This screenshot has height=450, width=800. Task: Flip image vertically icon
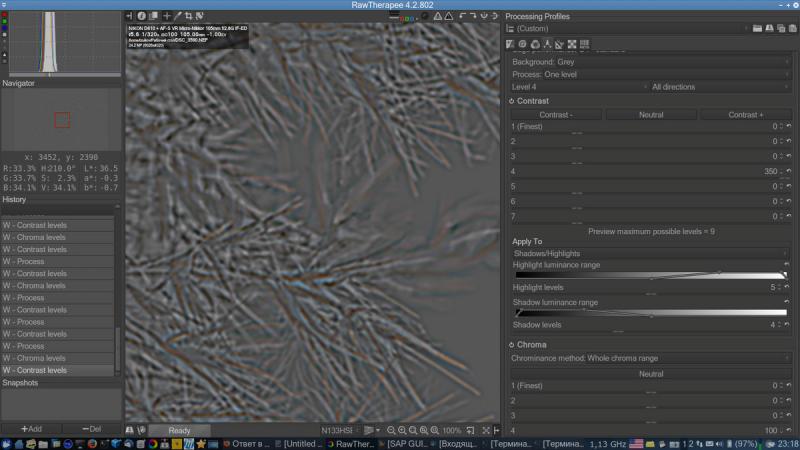tap(494, 16)
